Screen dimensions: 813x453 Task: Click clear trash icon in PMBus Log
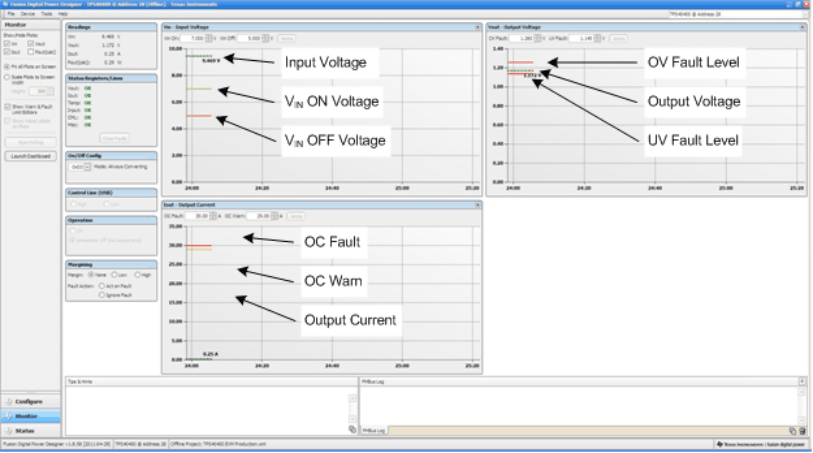pyautogui.click(x=802, y=429)
